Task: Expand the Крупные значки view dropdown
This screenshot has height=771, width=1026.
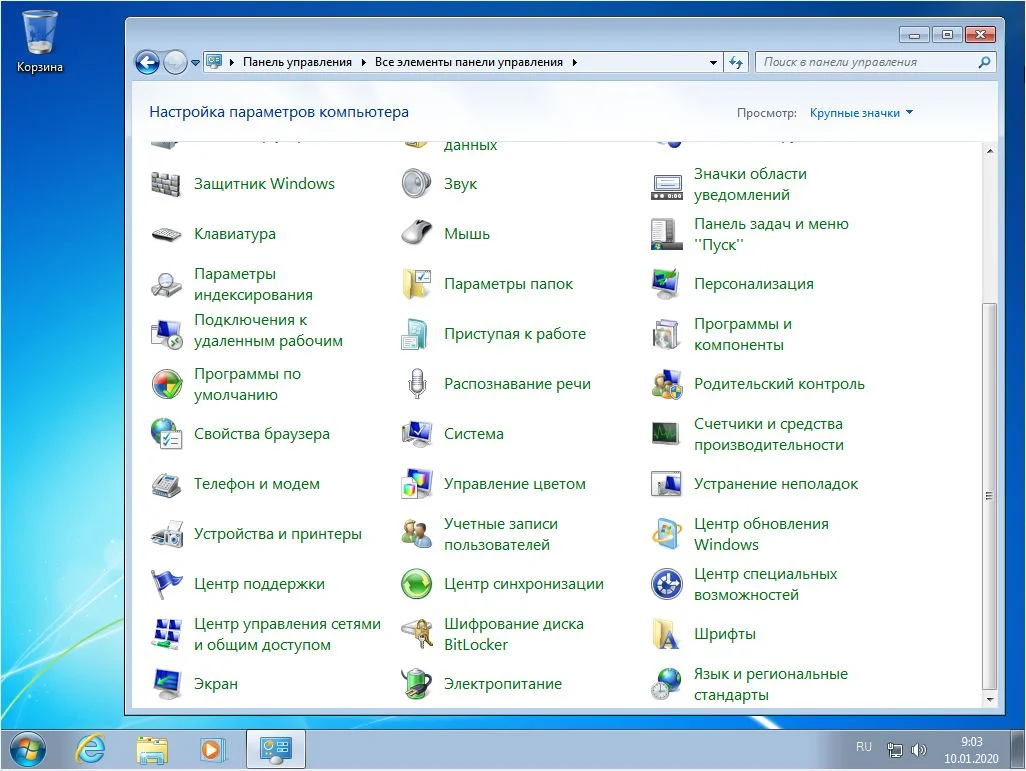Action: (x=861, y=113)
